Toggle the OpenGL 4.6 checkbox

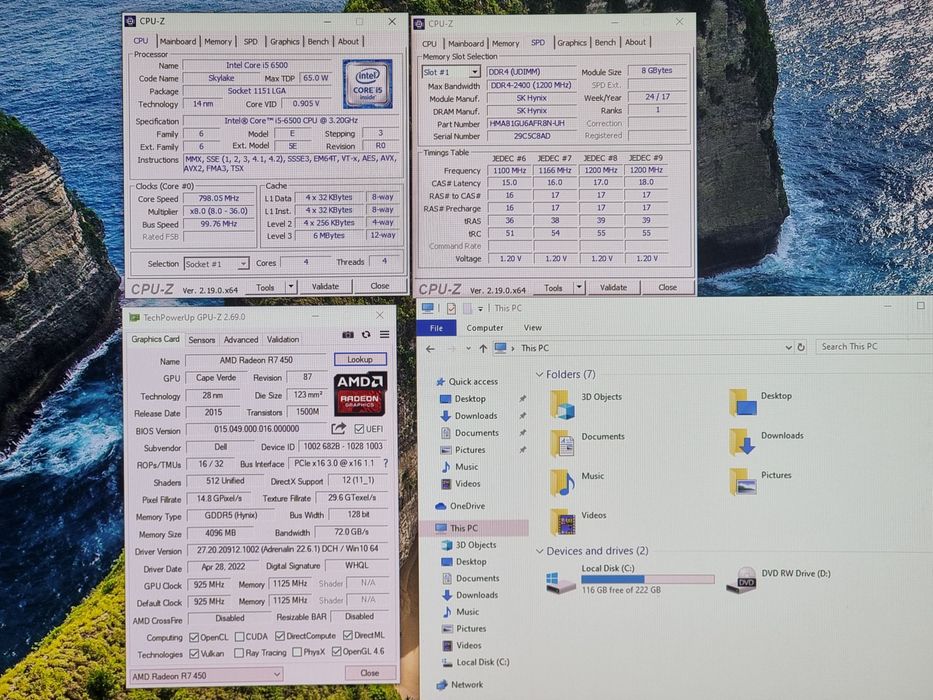point(337,652)
